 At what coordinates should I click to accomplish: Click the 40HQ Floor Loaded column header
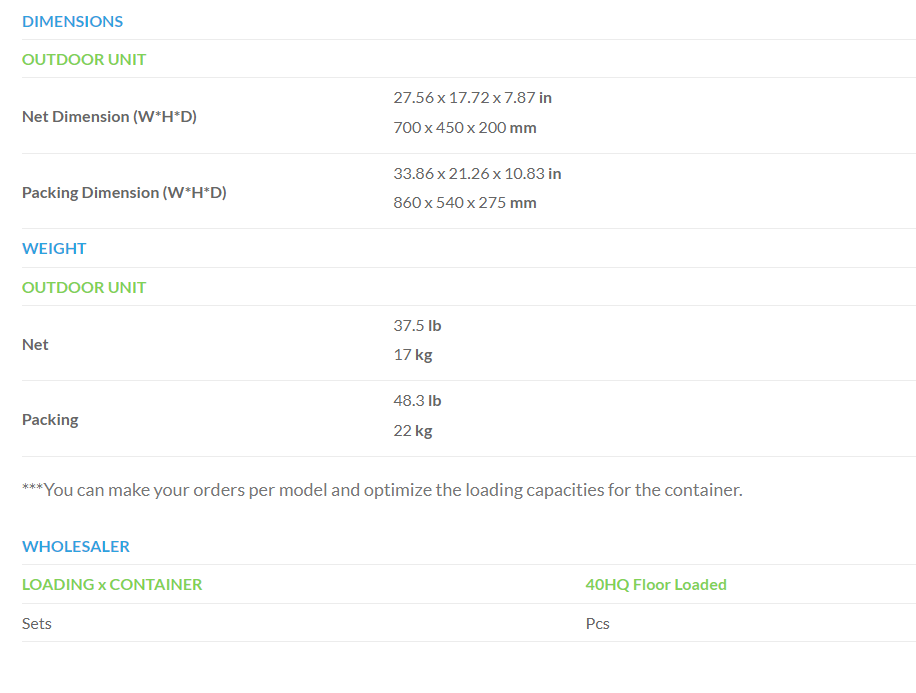point(656,584)
